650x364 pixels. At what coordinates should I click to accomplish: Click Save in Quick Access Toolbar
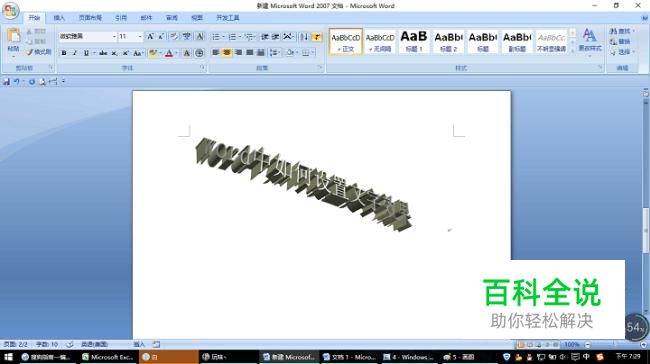pos(6,82)
